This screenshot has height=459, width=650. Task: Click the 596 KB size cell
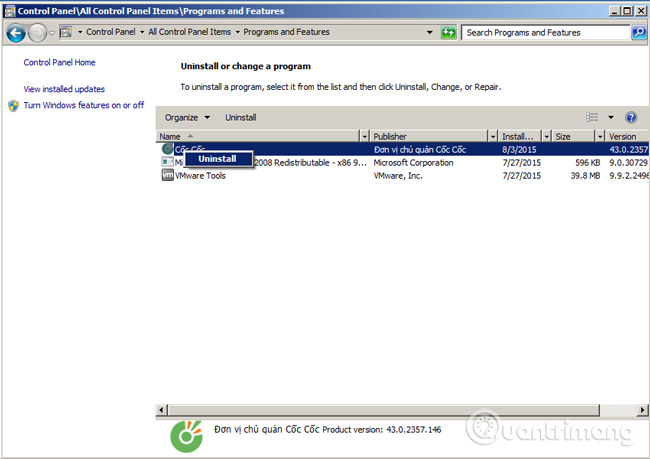click(x=587, y=163)
